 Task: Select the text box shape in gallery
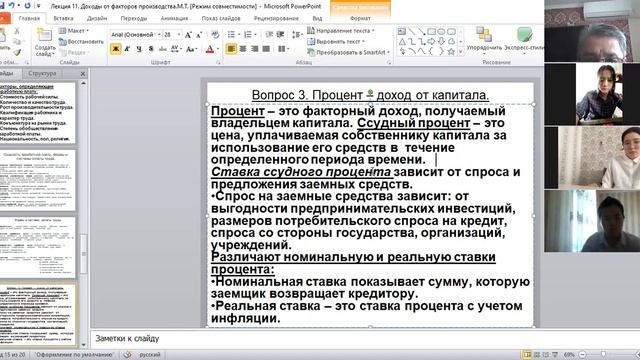(x=402, y=31)
